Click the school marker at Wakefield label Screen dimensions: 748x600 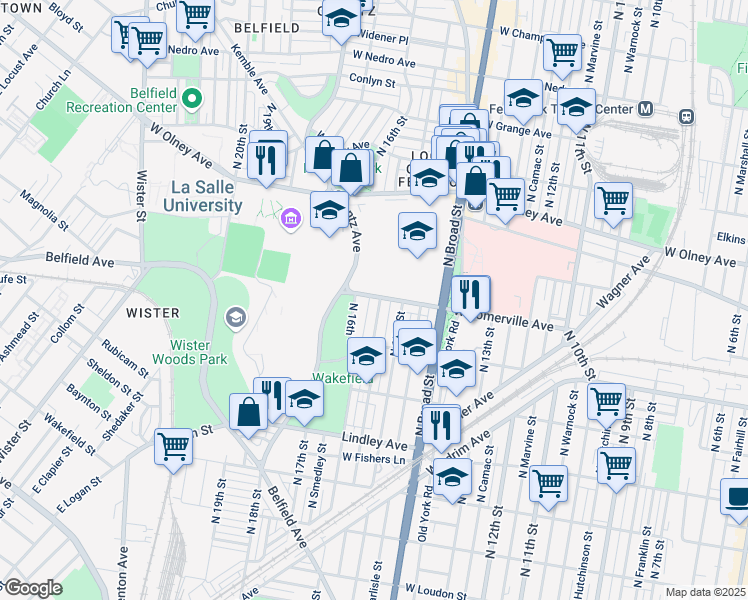(x=366, y=358)
